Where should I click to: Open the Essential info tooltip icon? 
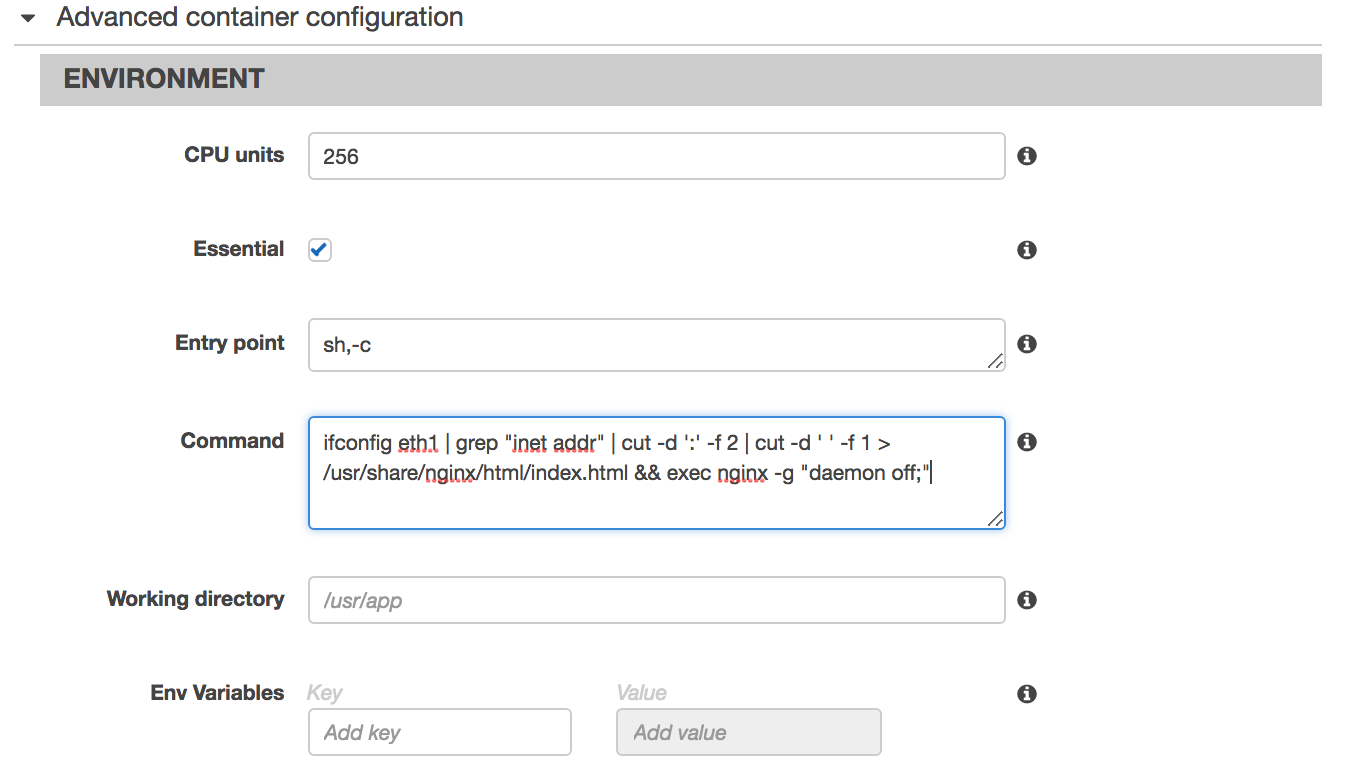click(1026, 250)
